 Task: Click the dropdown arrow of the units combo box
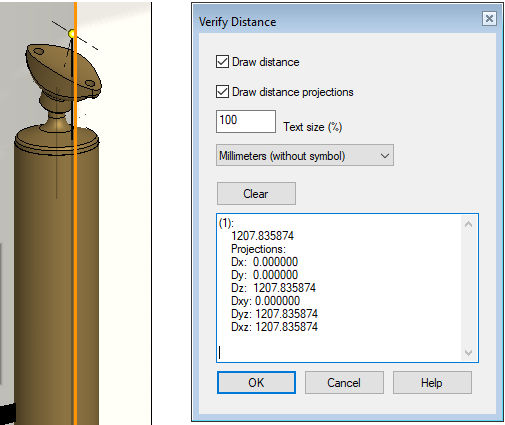tap(385, 156)
